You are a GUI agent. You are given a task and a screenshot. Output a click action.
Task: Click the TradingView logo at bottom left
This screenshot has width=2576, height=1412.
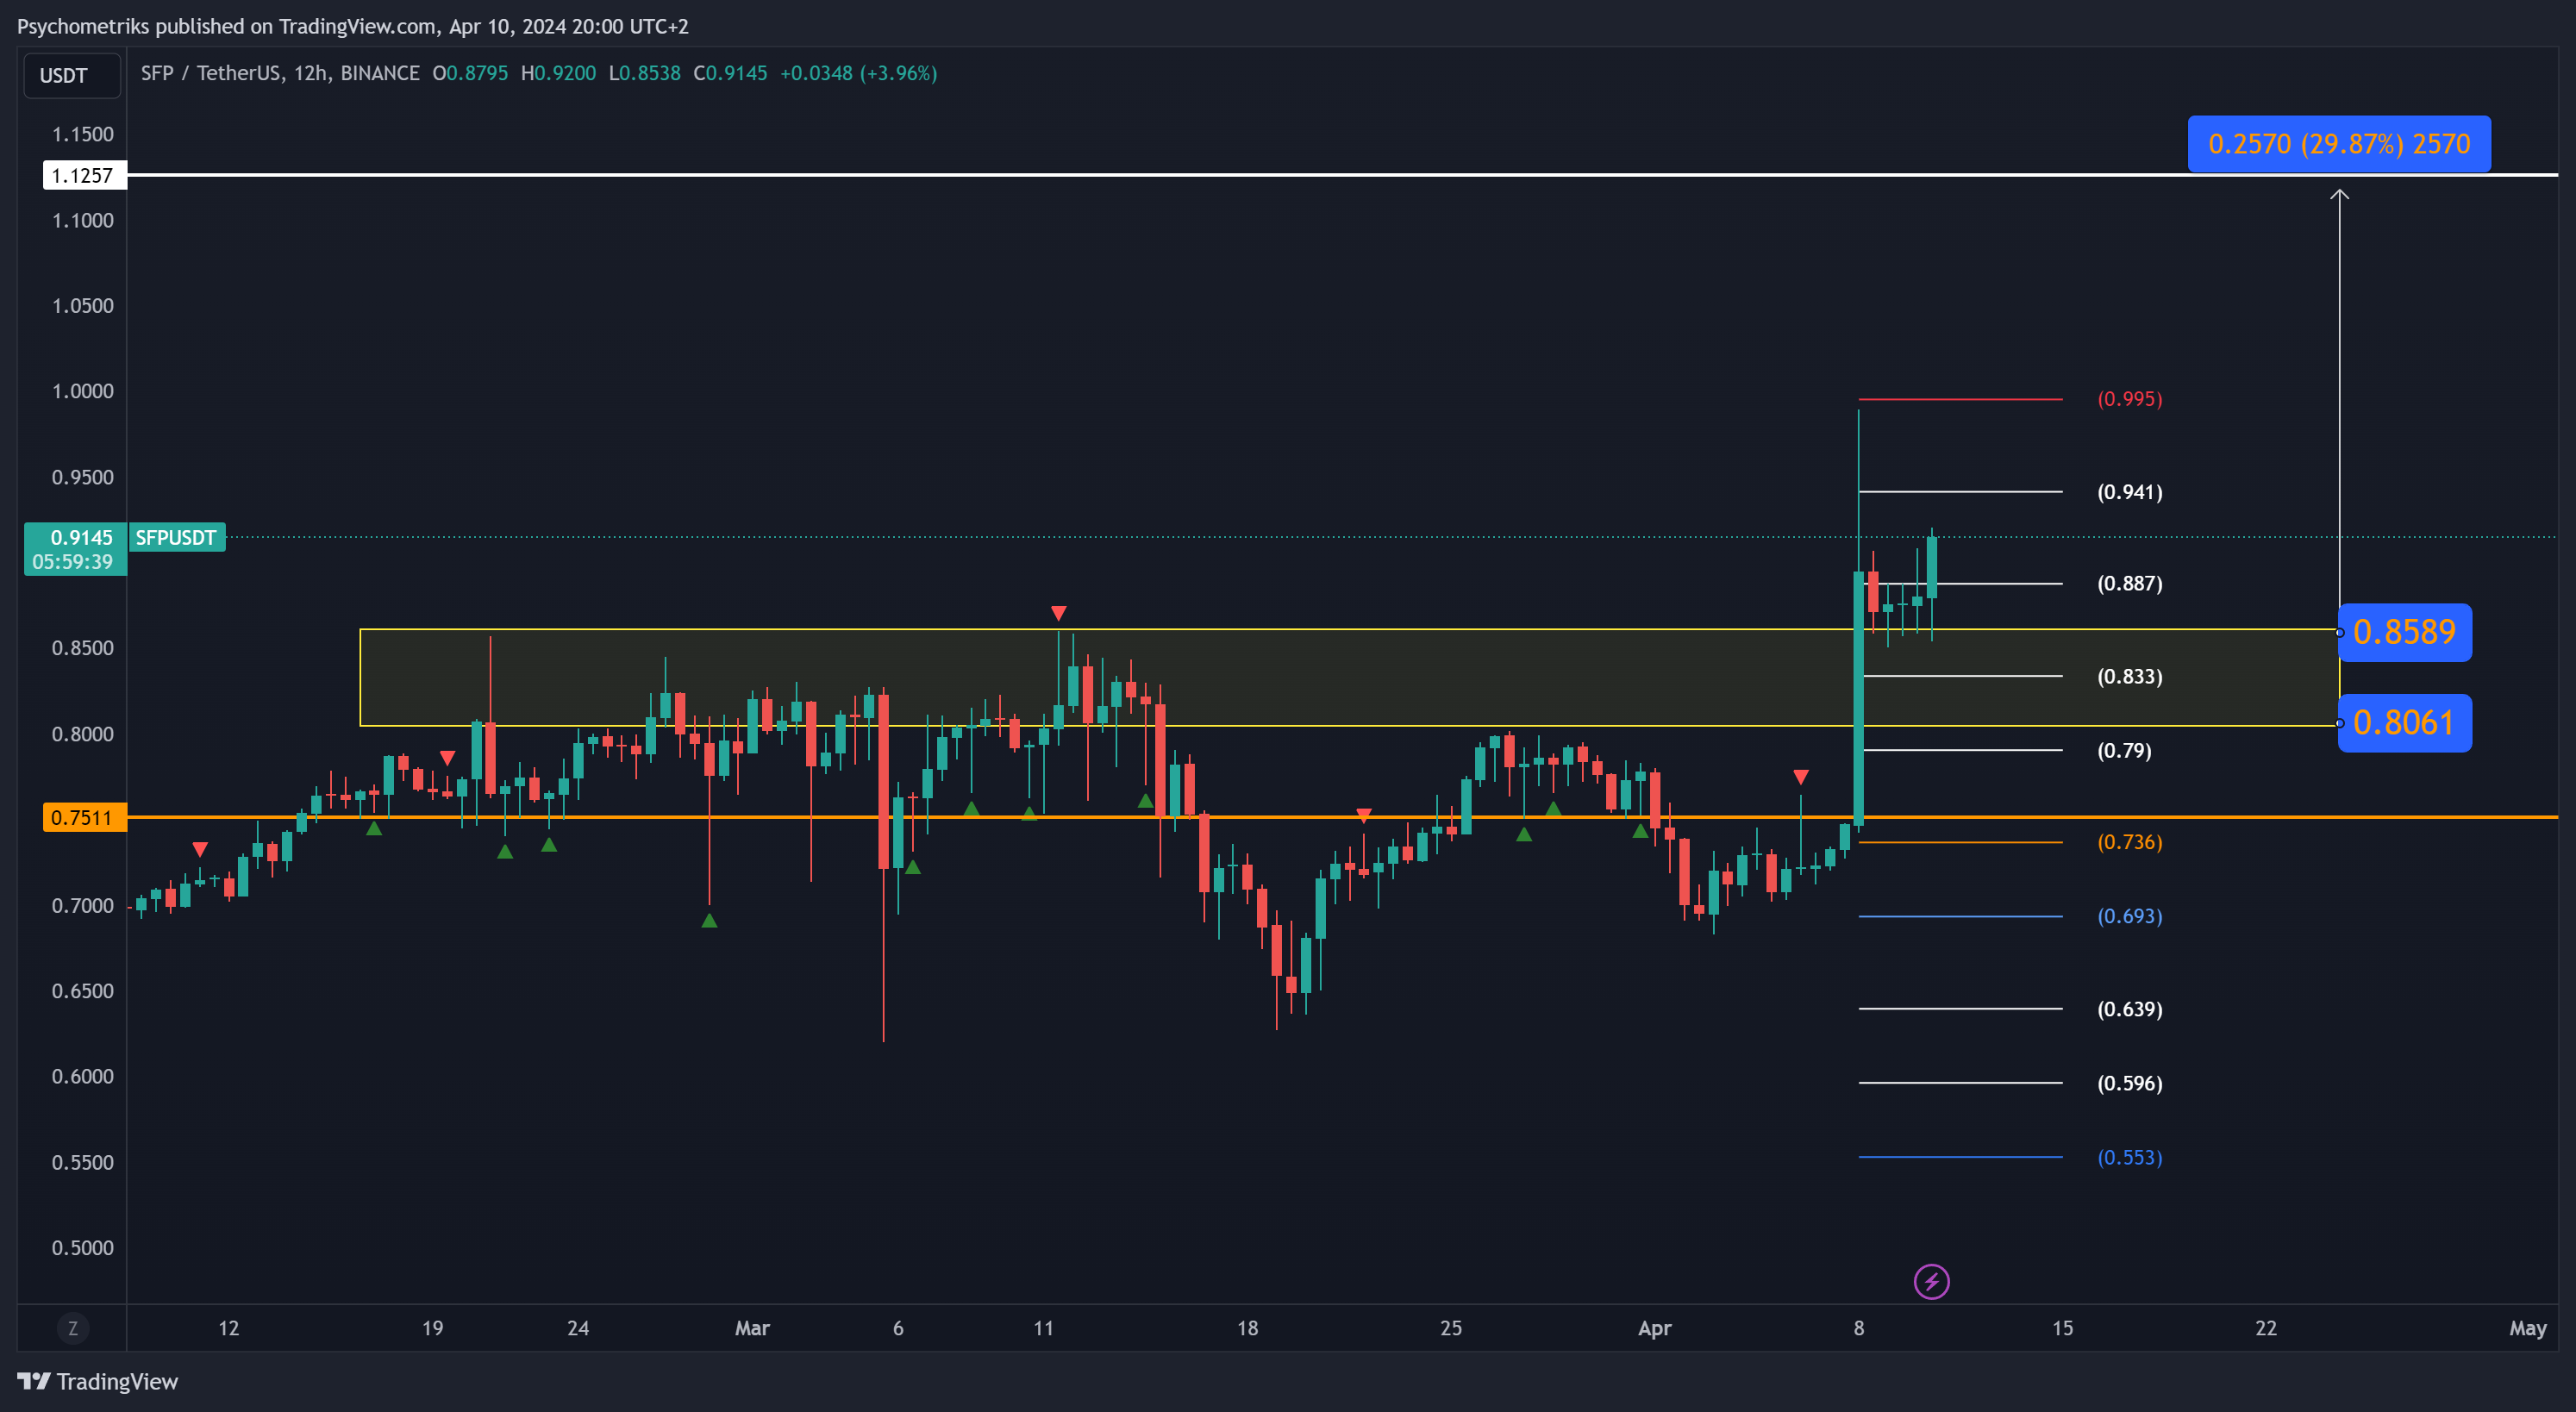click(x=97, y=1381)
